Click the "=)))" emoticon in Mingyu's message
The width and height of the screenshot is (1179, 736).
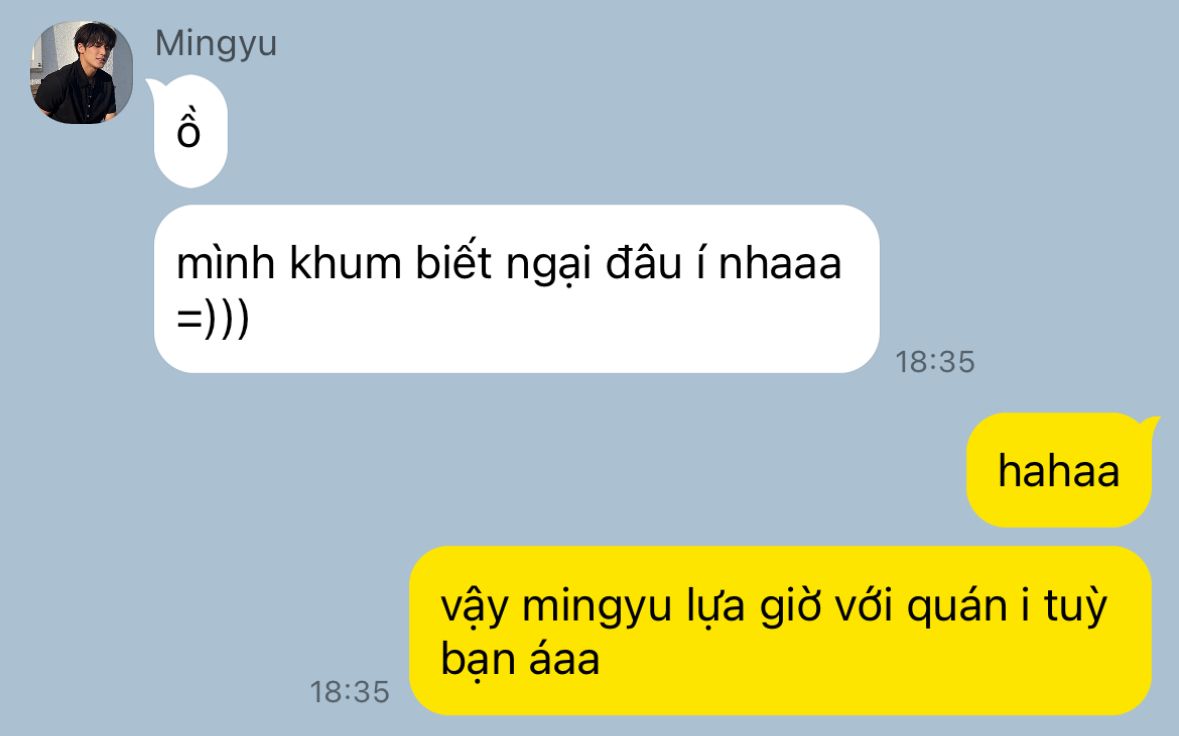point(213,318)
